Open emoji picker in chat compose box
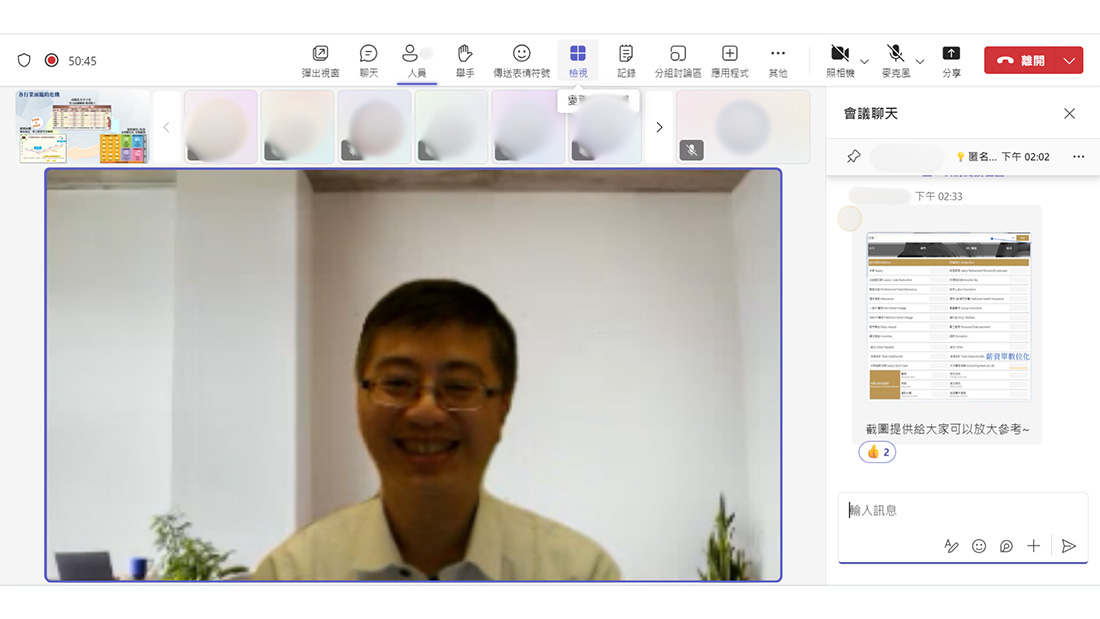The width and height of the screenshot is (1100, 619). click(979, 546)
